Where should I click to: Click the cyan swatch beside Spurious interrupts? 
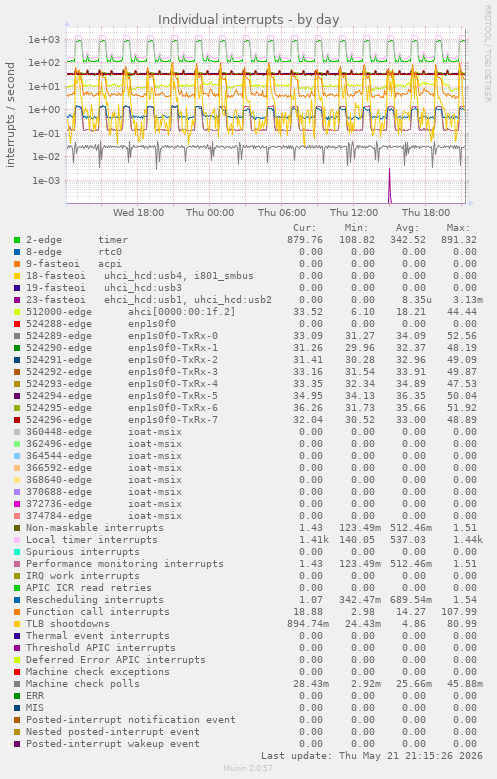tap(17, 552)
